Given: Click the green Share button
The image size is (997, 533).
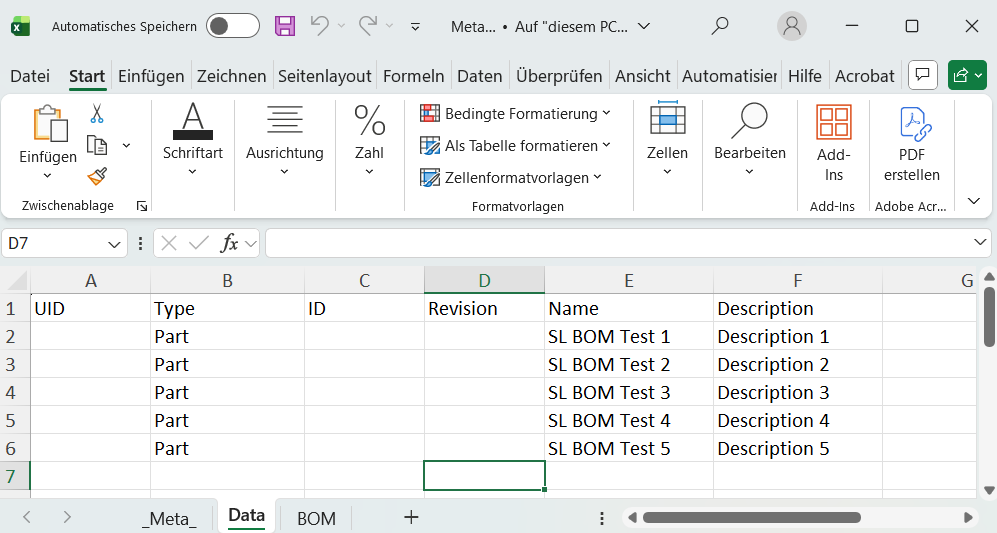Looking at the screenshot, I should (x=967, y=75).
